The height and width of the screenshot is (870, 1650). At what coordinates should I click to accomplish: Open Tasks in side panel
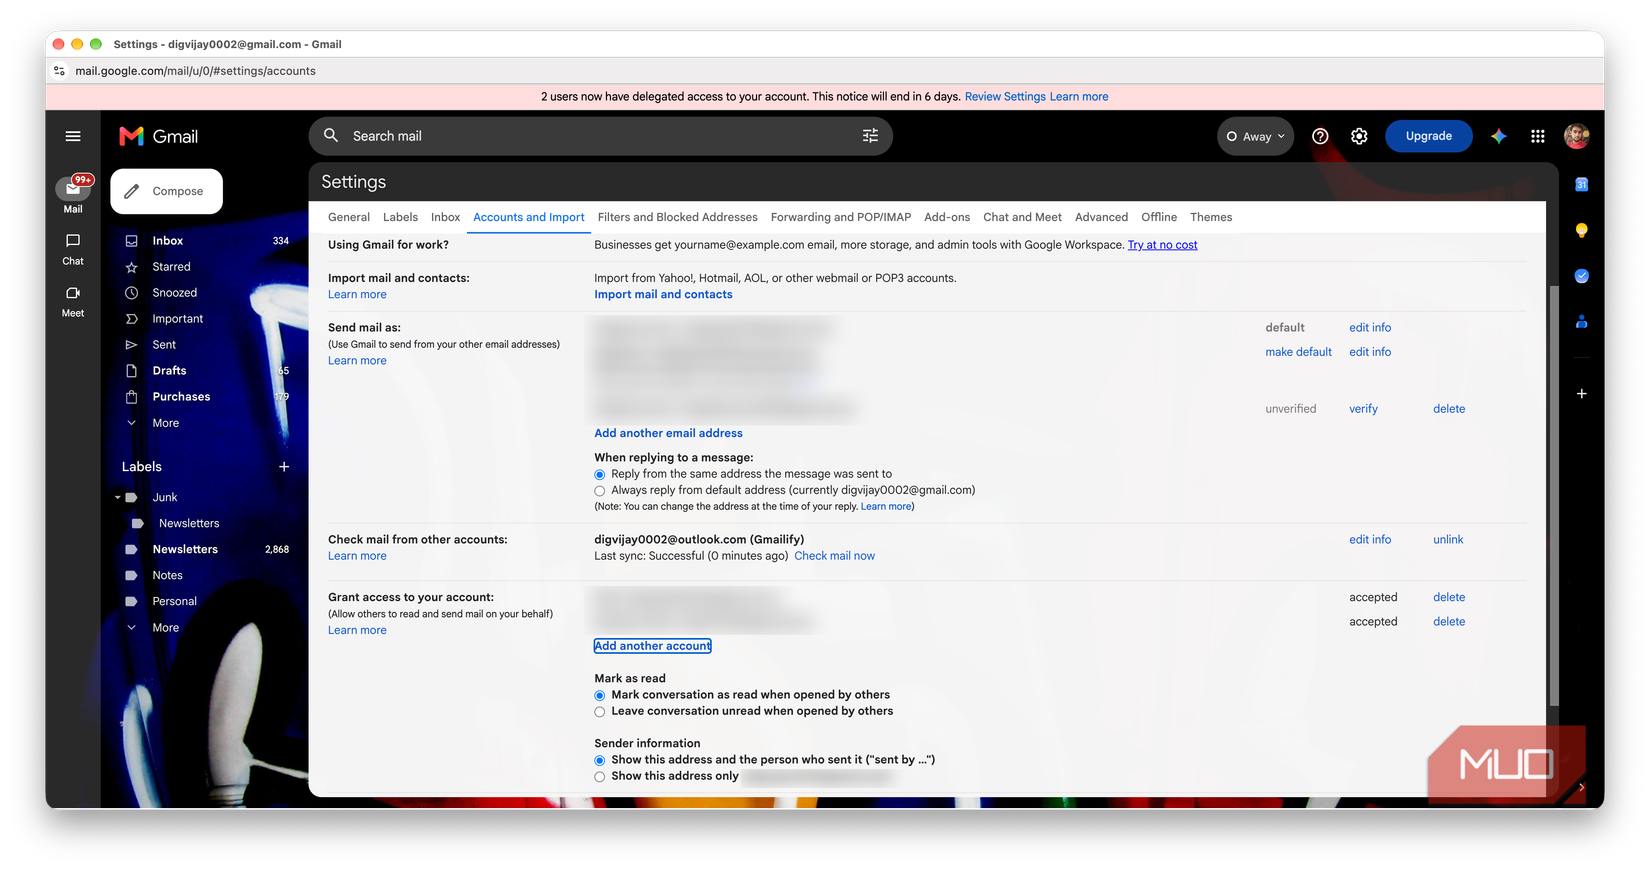click(x=1582, y=276)
